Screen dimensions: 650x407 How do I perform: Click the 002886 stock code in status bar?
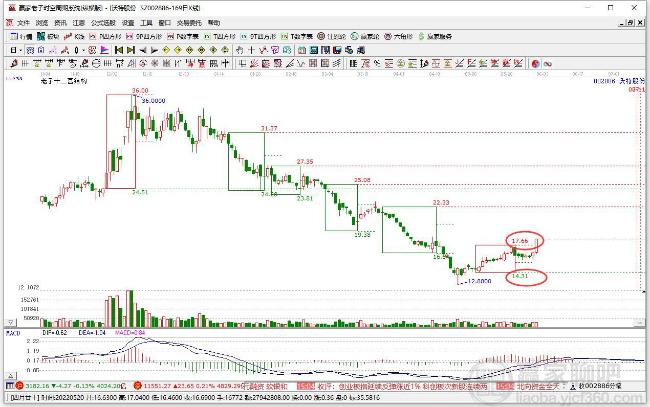pyautogui.click(x=600, y=386)
